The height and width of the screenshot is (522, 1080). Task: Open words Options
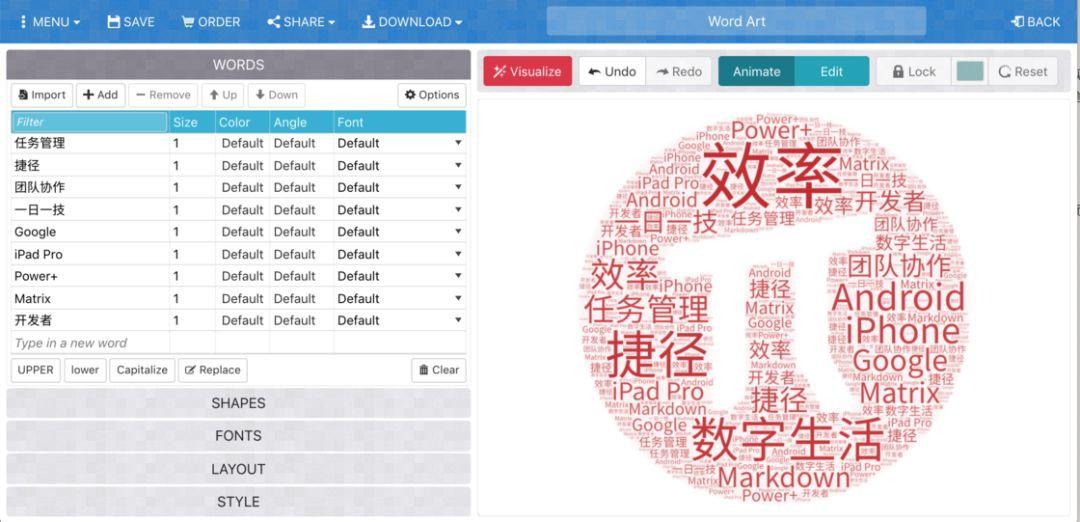click(432, 95)
